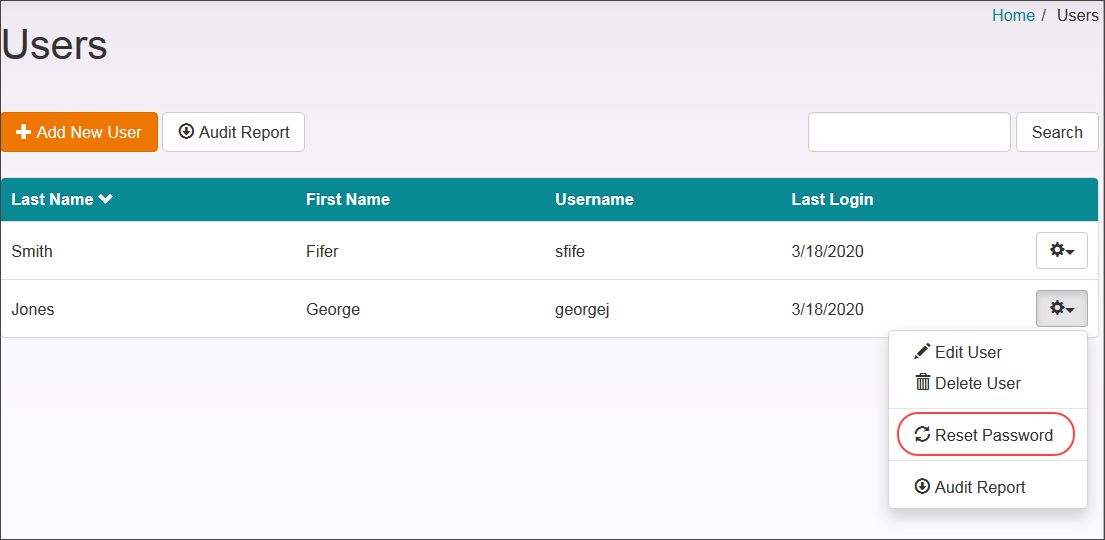Toggle sort using the Last Name chevron
Screen dimensions: 1105x540
pyautogui.click(x=106, y=199)
